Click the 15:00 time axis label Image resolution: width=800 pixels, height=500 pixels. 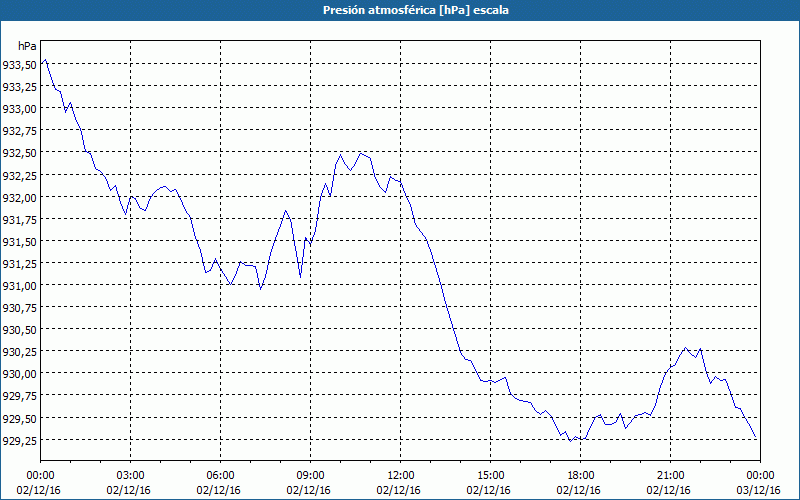[490, 476]
